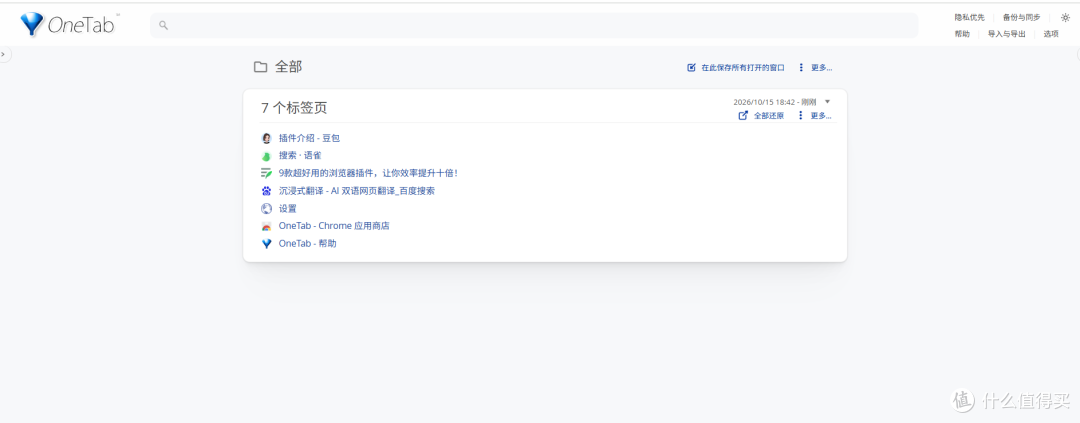The width and height of the screenshot is (1080, 423).
Task: Click 在此保存所有打开的窗口
Action: (x=742, y=68)
